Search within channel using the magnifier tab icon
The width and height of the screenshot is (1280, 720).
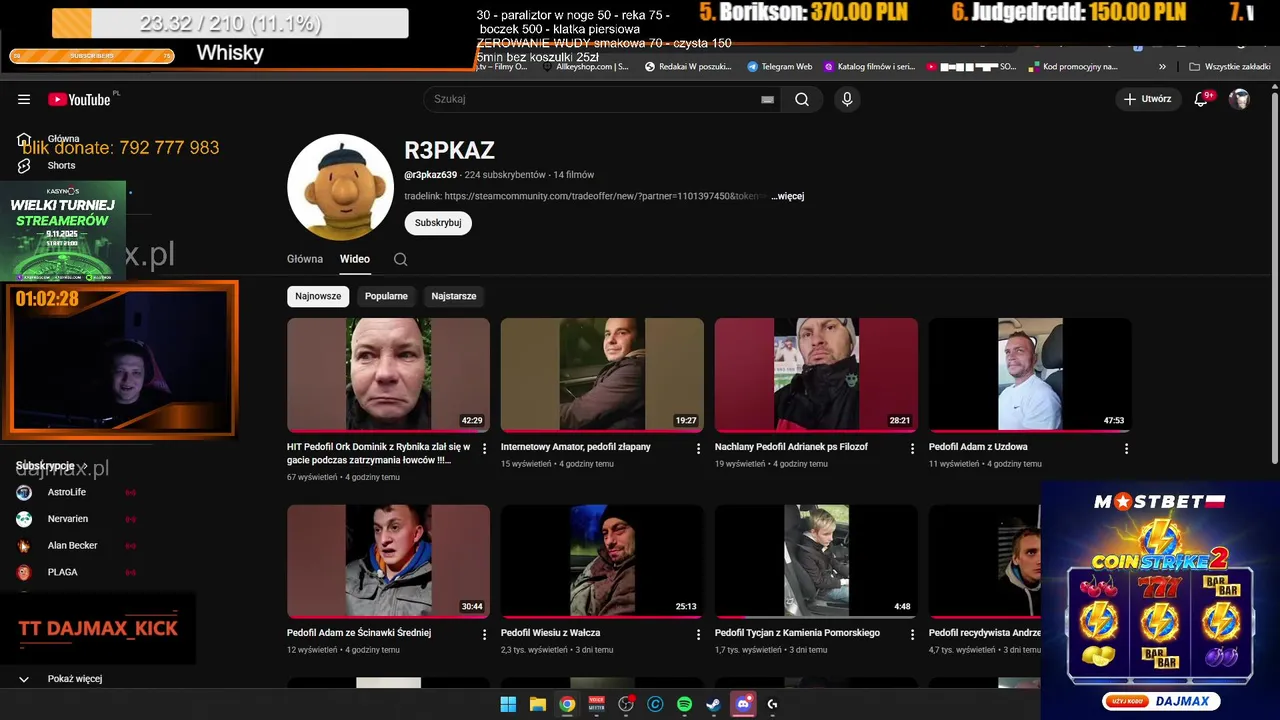pyautogui.click(x=400, y=259)
